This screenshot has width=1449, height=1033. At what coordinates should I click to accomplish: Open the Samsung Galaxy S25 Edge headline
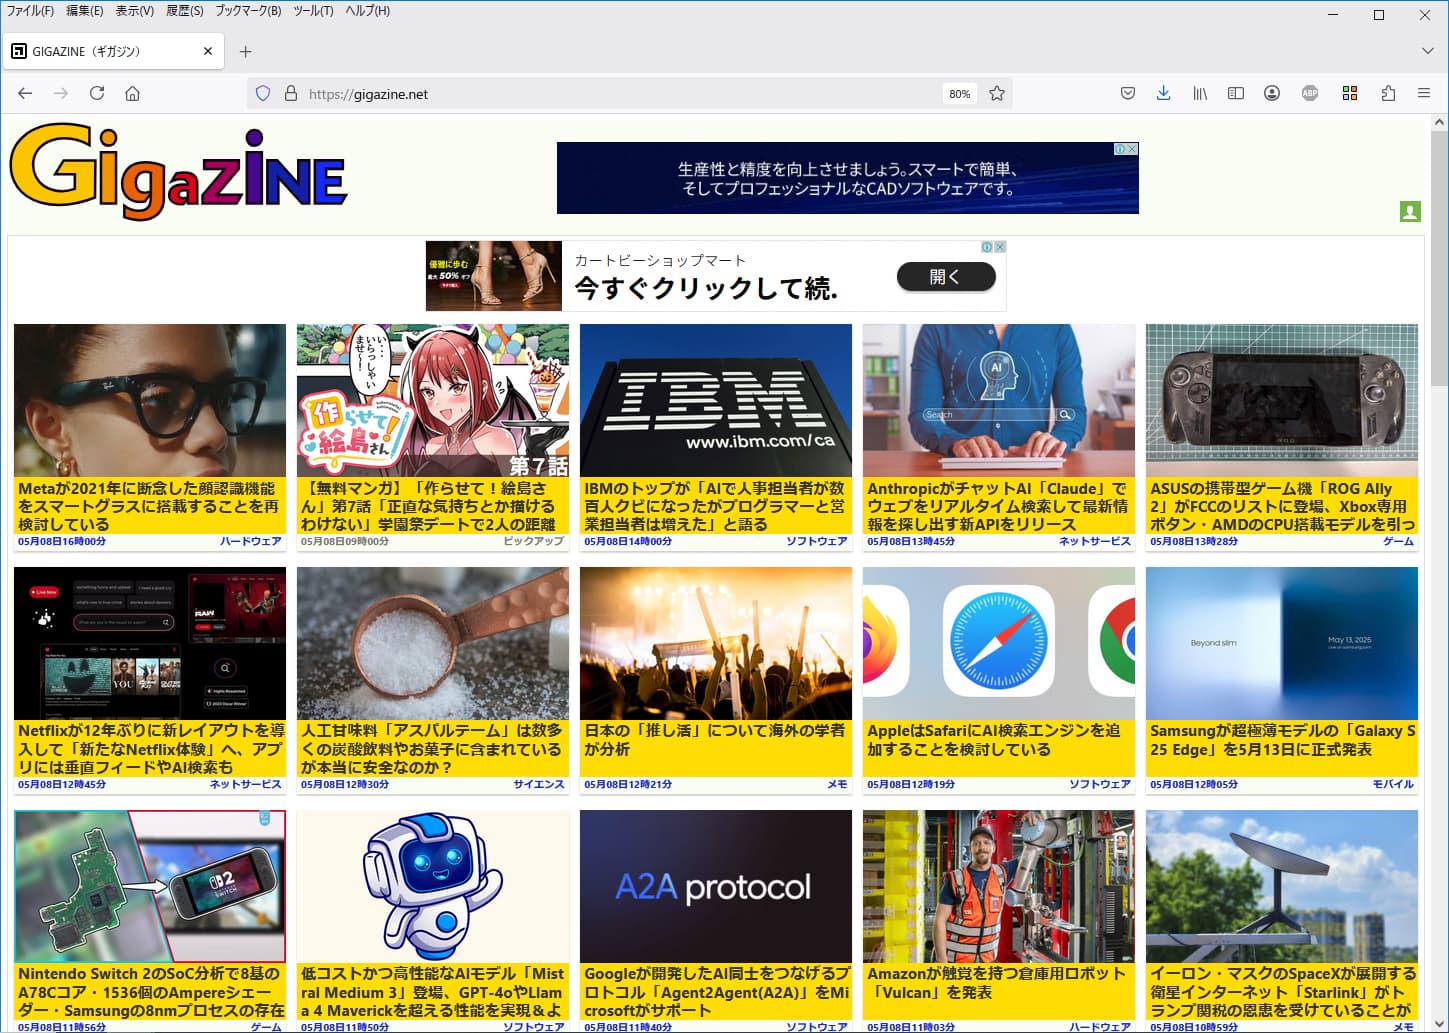(1282, 740)
